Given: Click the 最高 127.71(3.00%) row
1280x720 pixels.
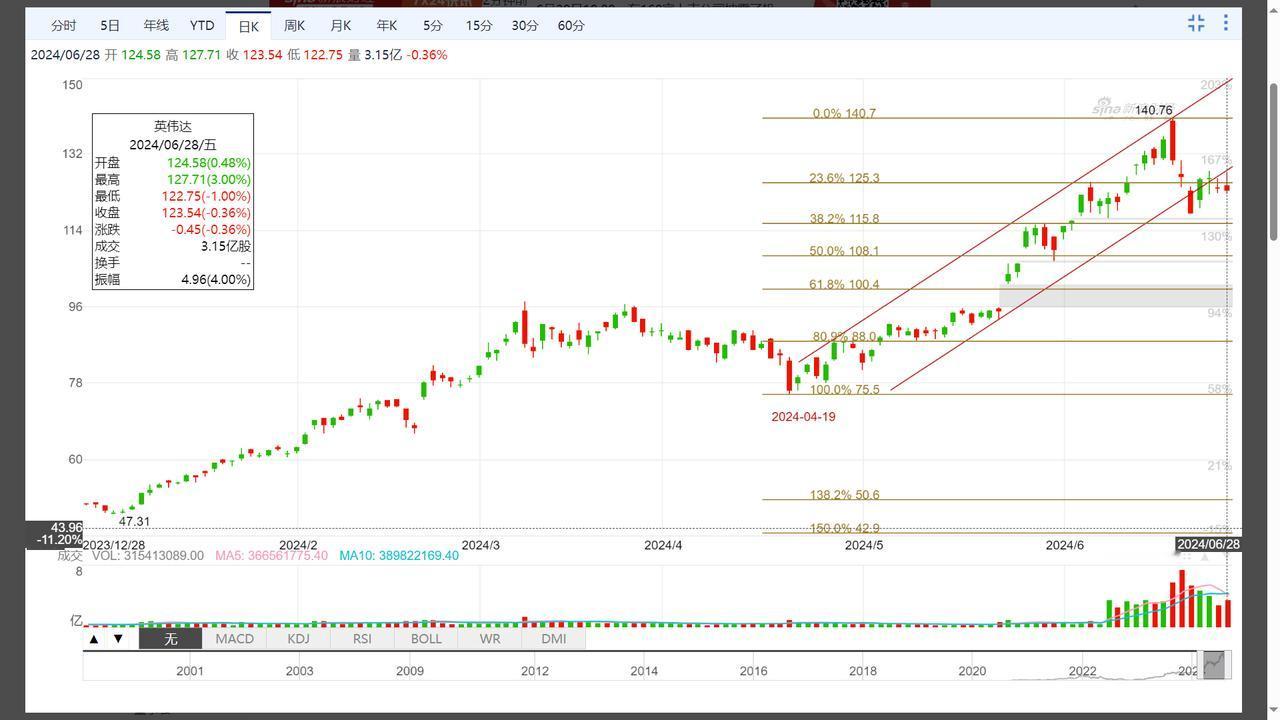Looking at the screenshot, I should pyautogui.click(x=172, y=180).
